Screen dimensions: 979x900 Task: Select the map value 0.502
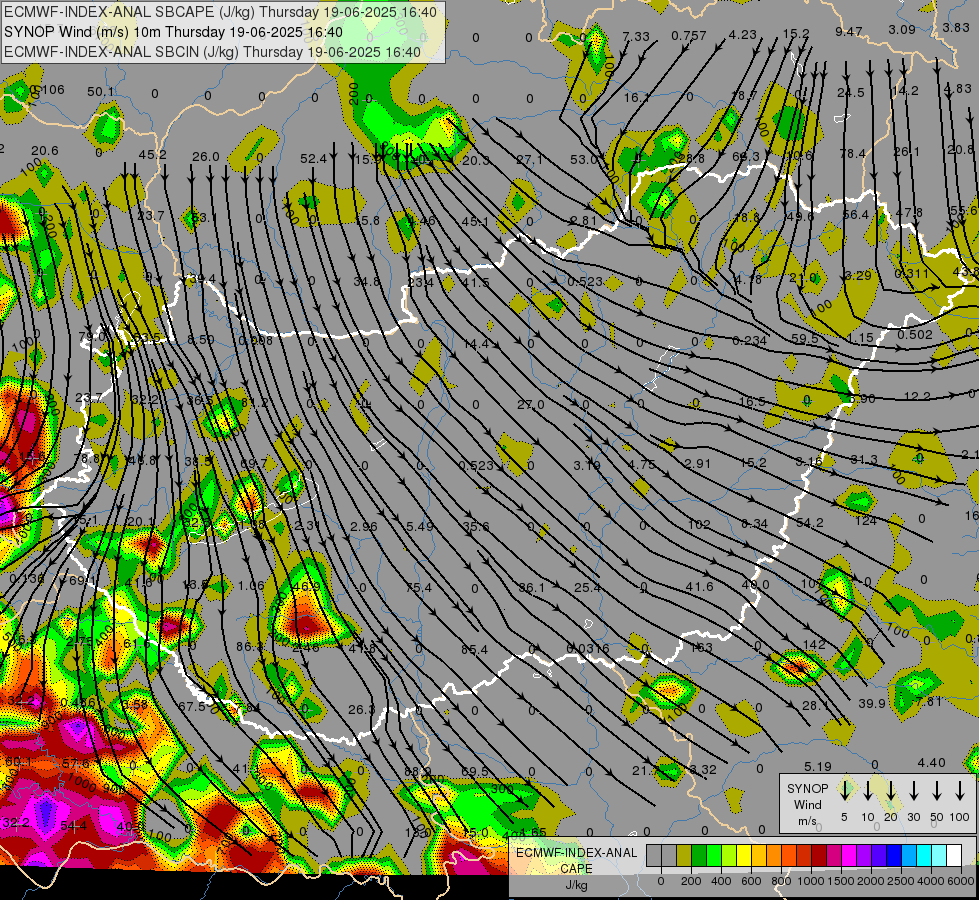click(x=915, y=335)
